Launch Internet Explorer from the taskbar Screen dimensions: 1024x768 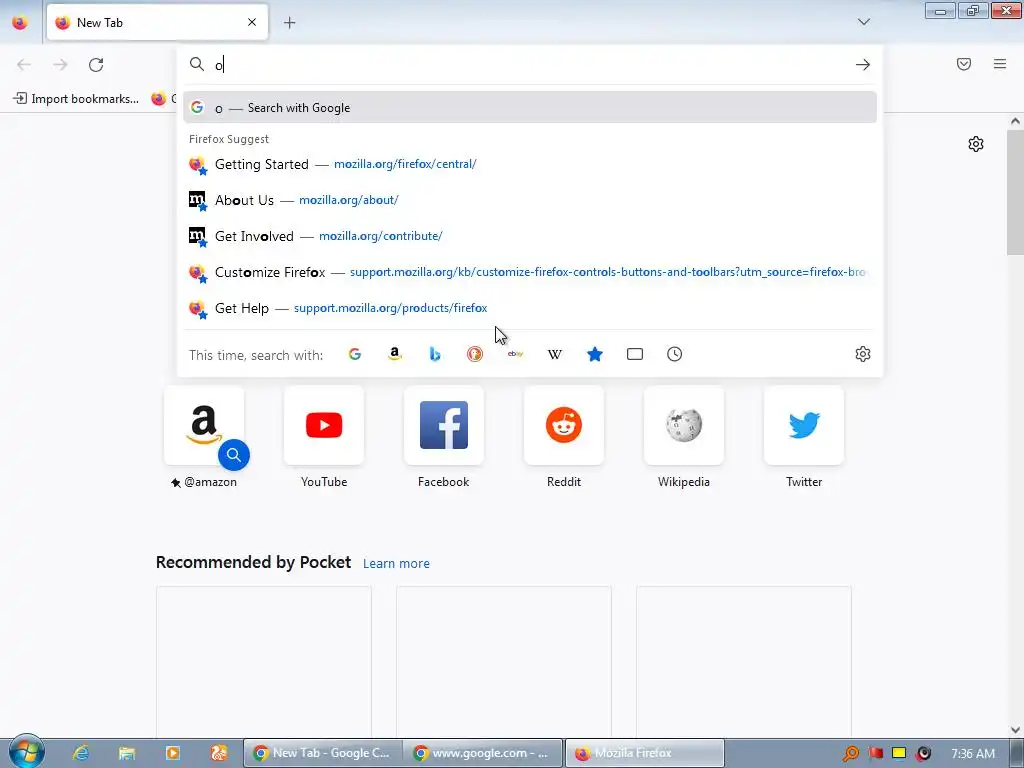click(x=81, y=753)
